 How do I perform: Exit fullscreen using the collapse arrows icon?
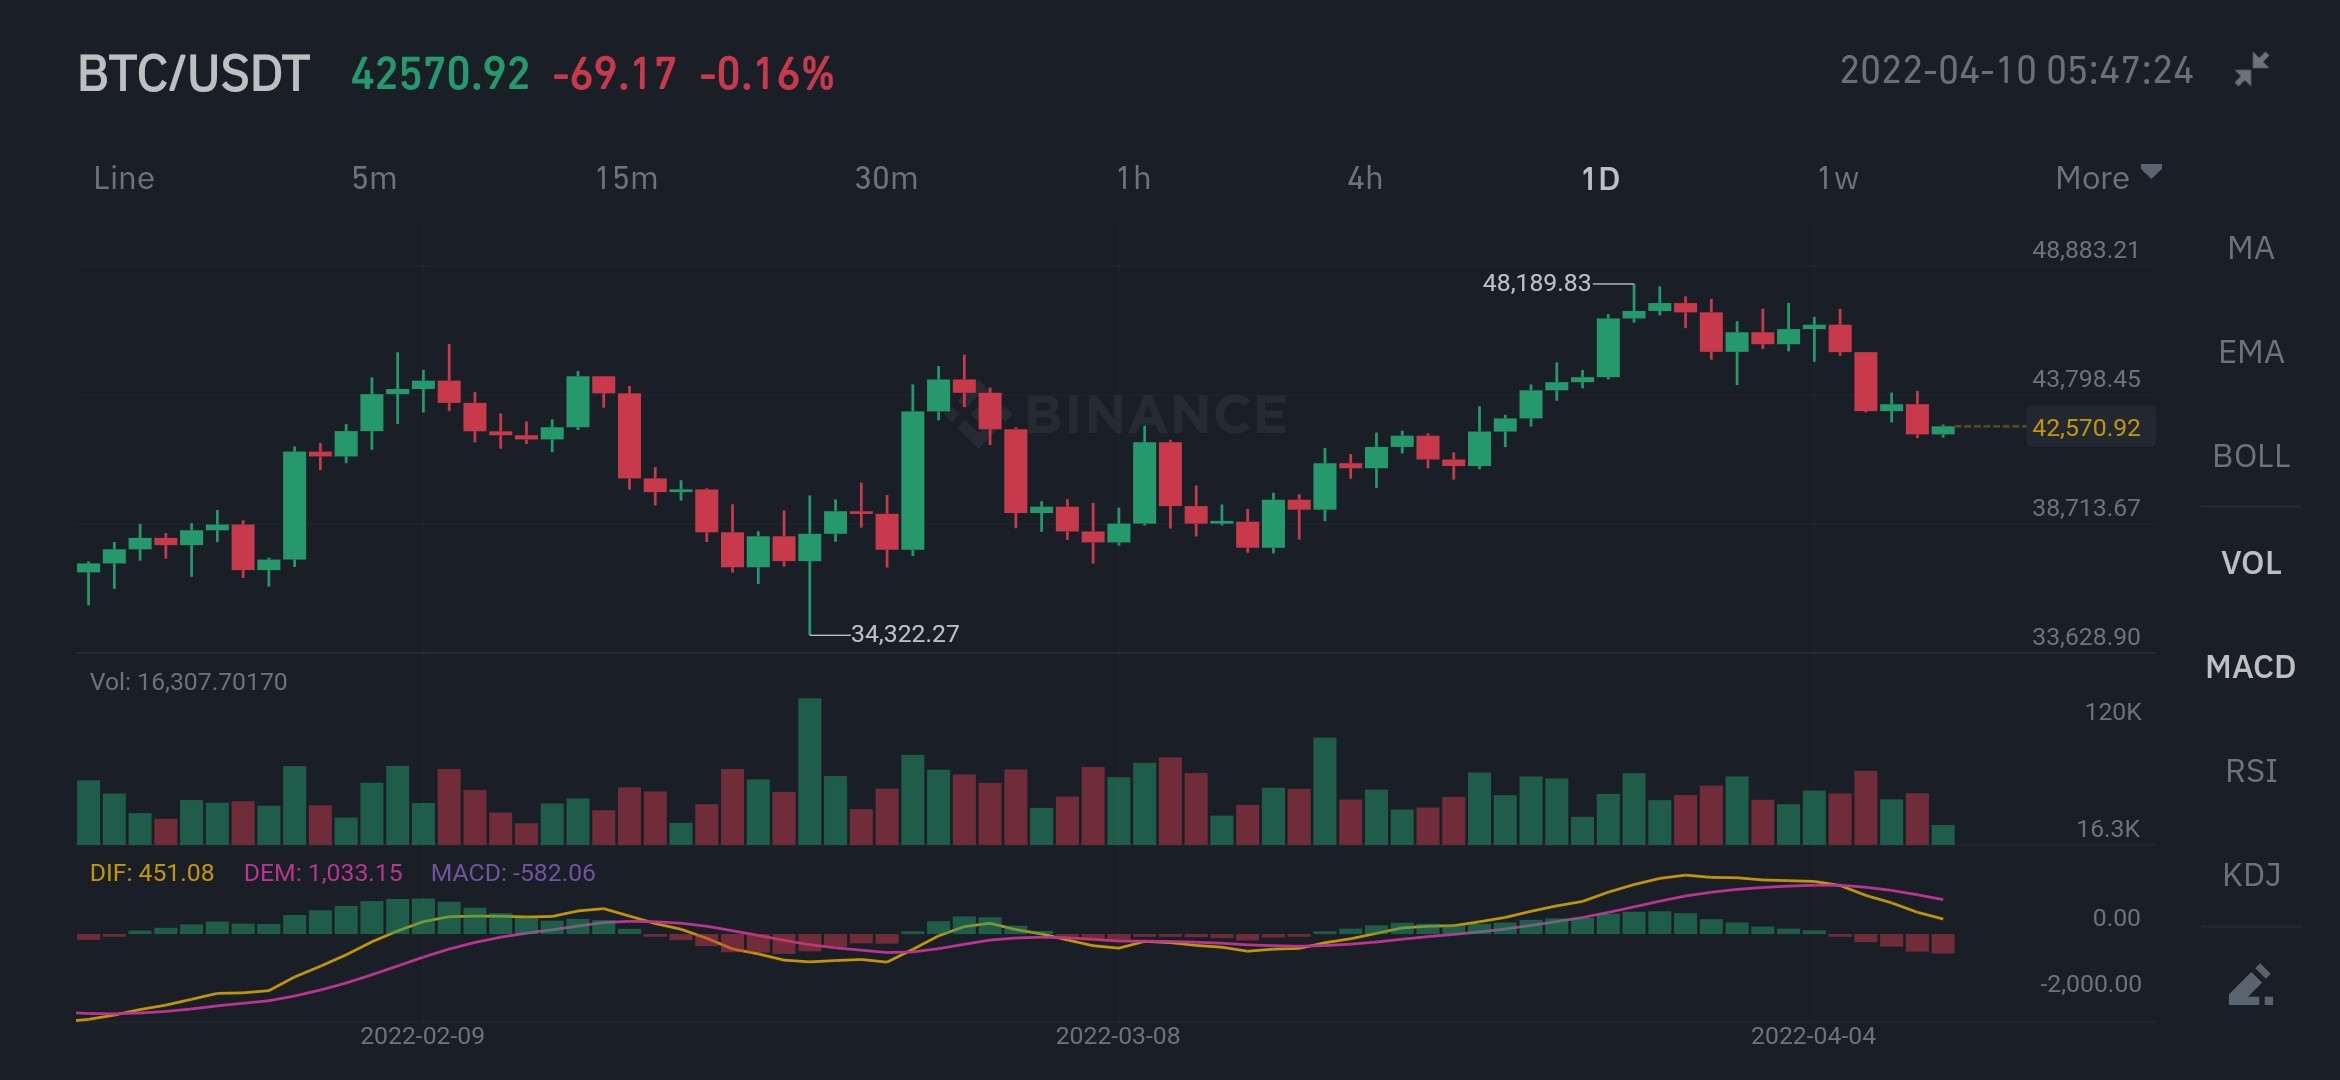pyautogui.click(x=2252, y=70)
